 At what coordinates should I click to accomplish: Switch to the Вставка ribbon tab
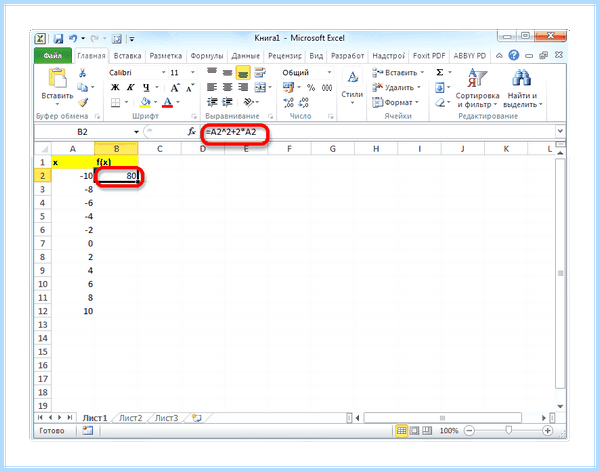(127, 56)
